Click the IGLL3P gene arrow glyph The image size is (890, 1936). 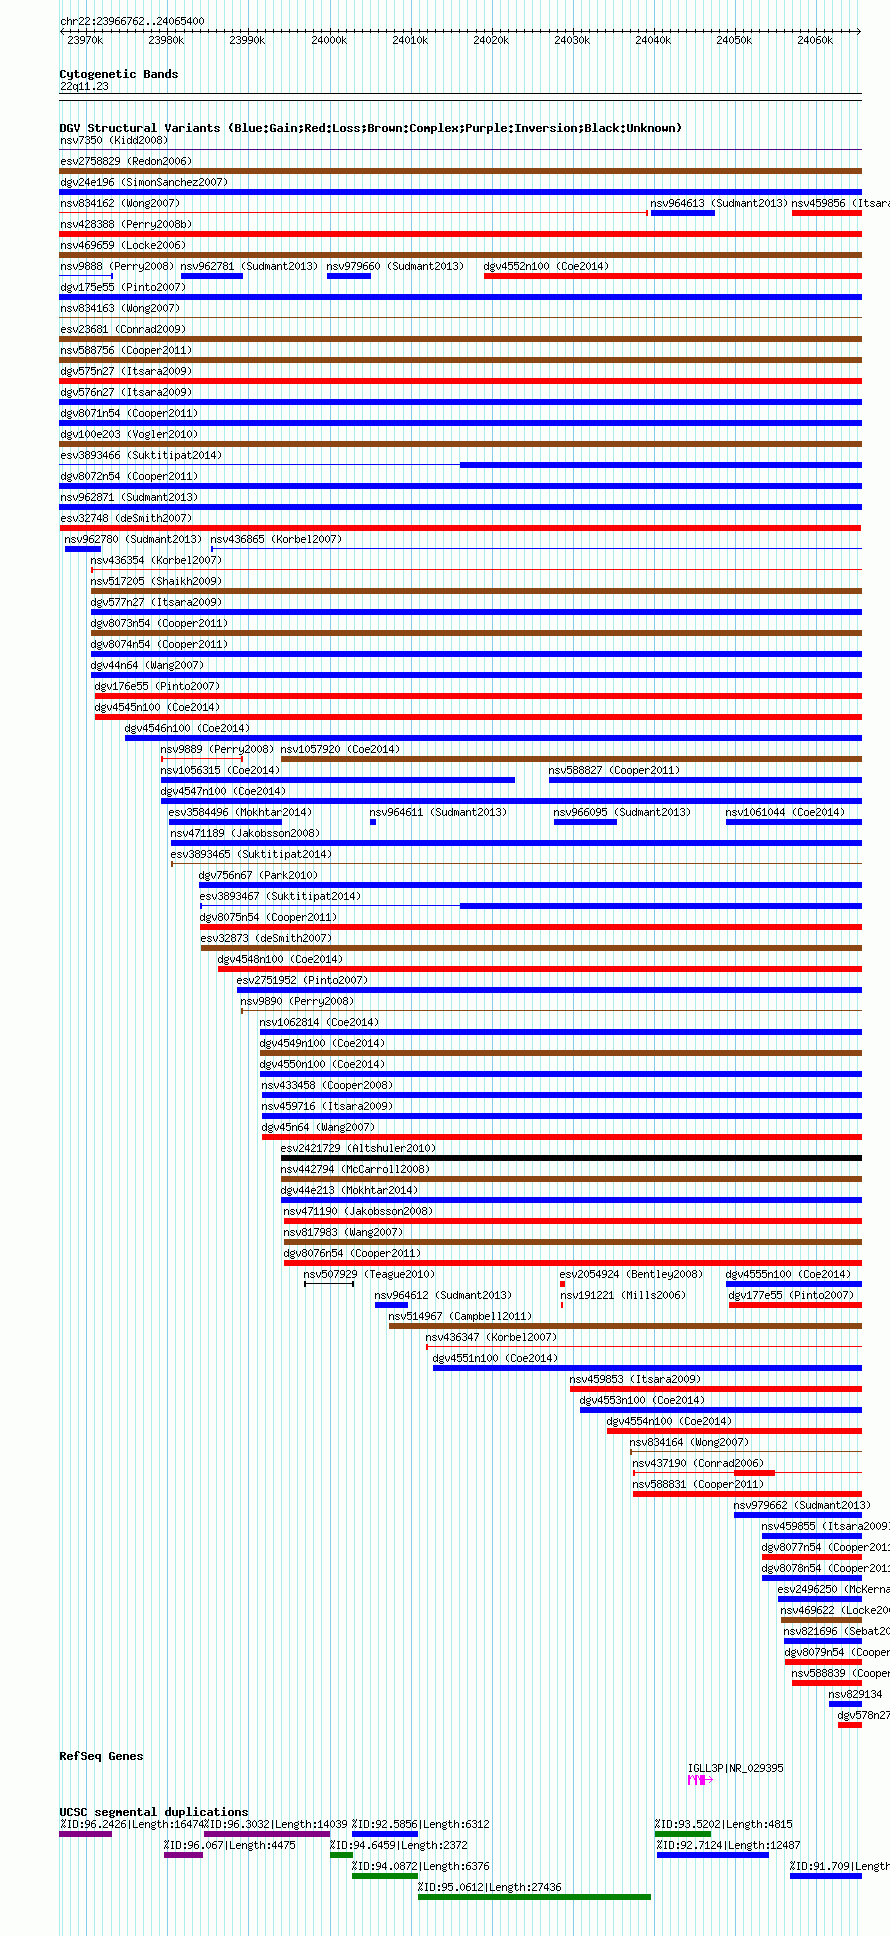[699, 1779]
